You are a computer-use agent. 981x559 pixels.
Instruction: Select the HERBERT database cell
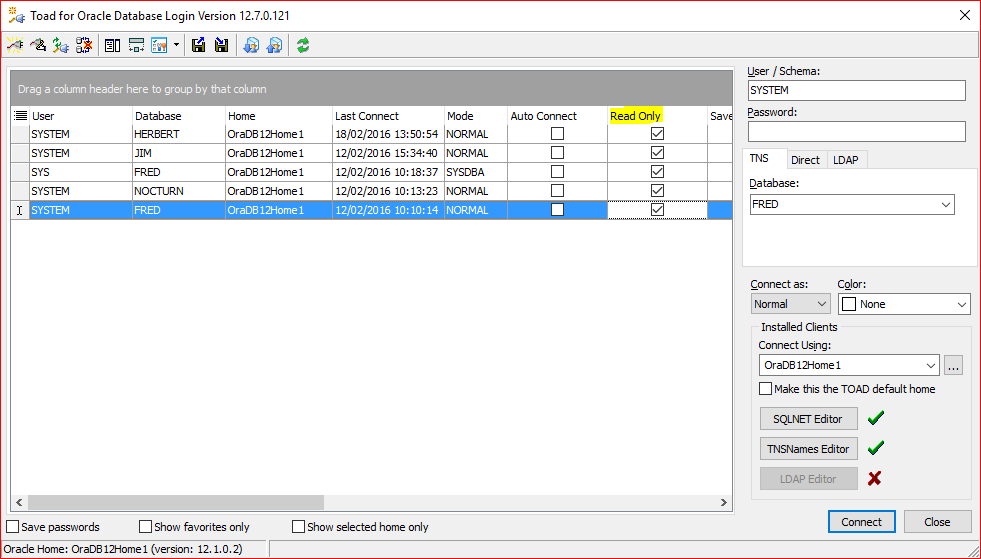click(x=179, y=134)
